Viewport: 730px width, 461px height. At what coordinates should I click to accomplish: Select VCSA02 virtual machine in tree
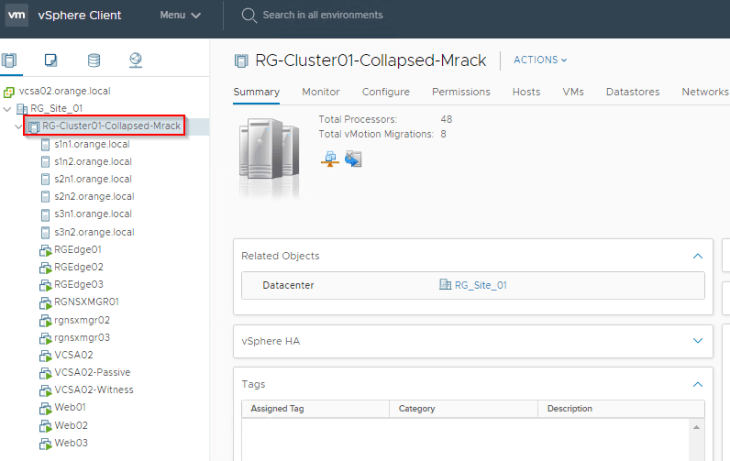tap(74, 355)
